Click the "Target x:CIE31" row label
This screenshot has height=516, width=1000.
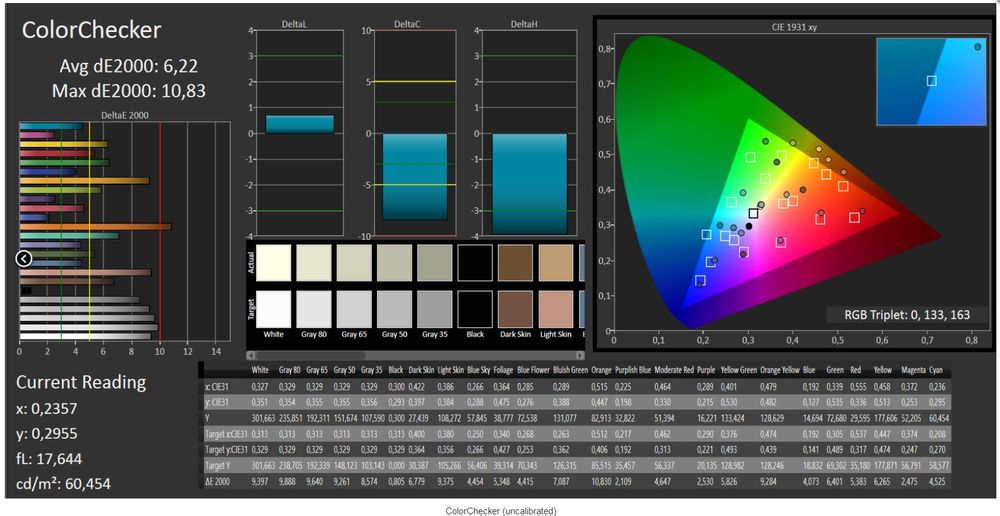(224, 435)
